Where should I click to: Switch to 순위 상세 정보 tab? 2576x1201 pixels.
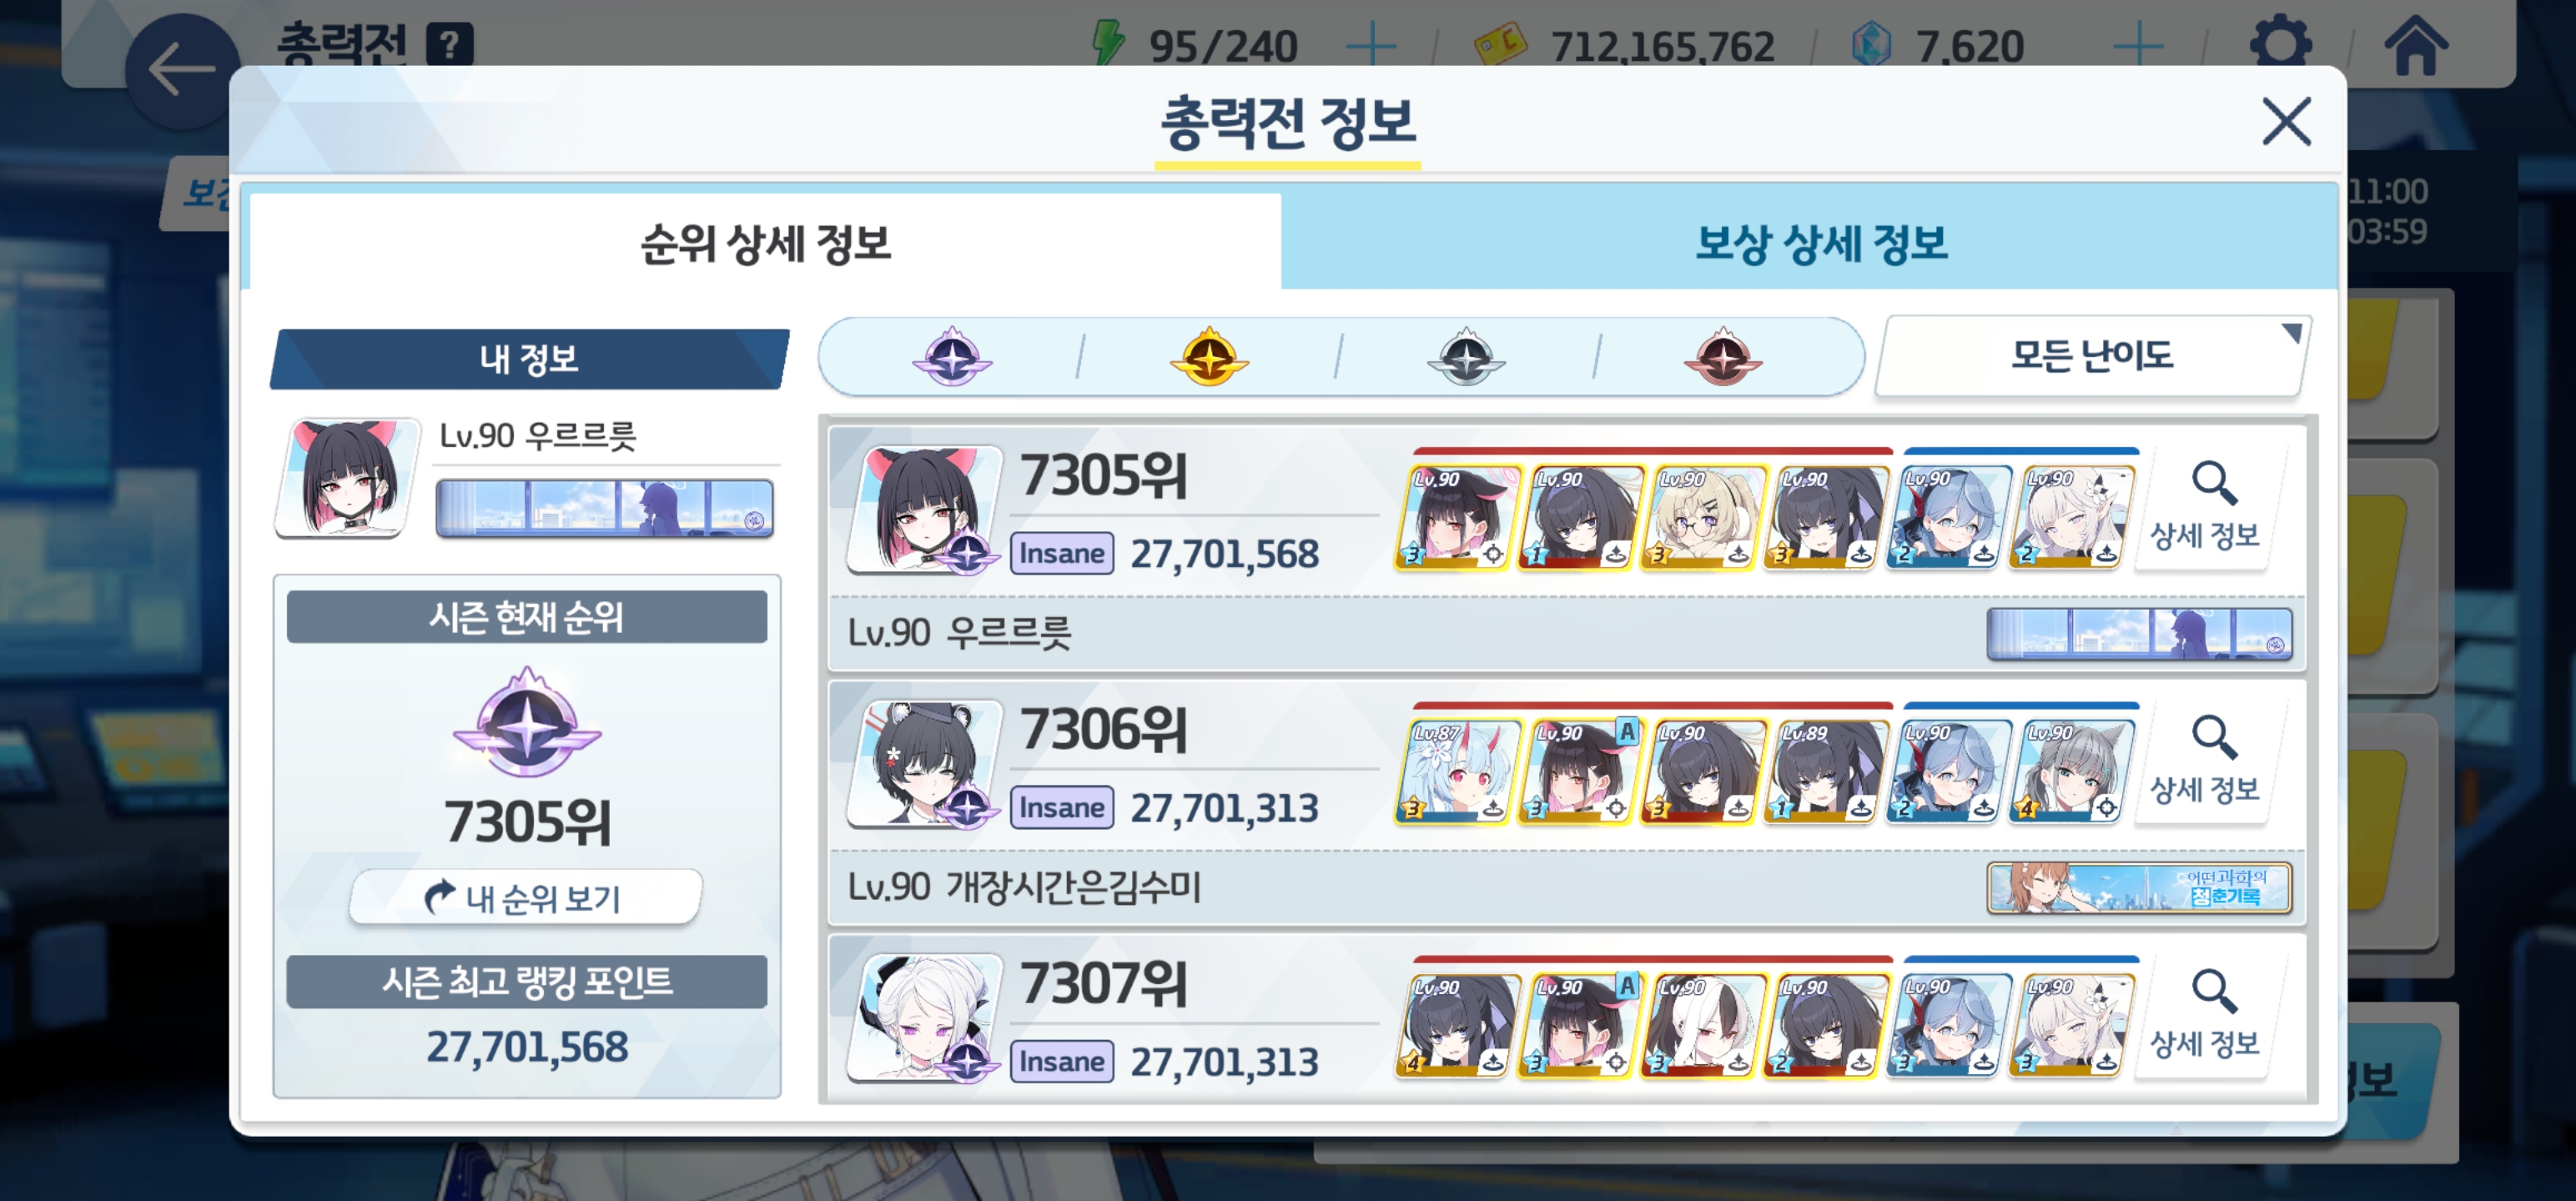tap(765, 243)
